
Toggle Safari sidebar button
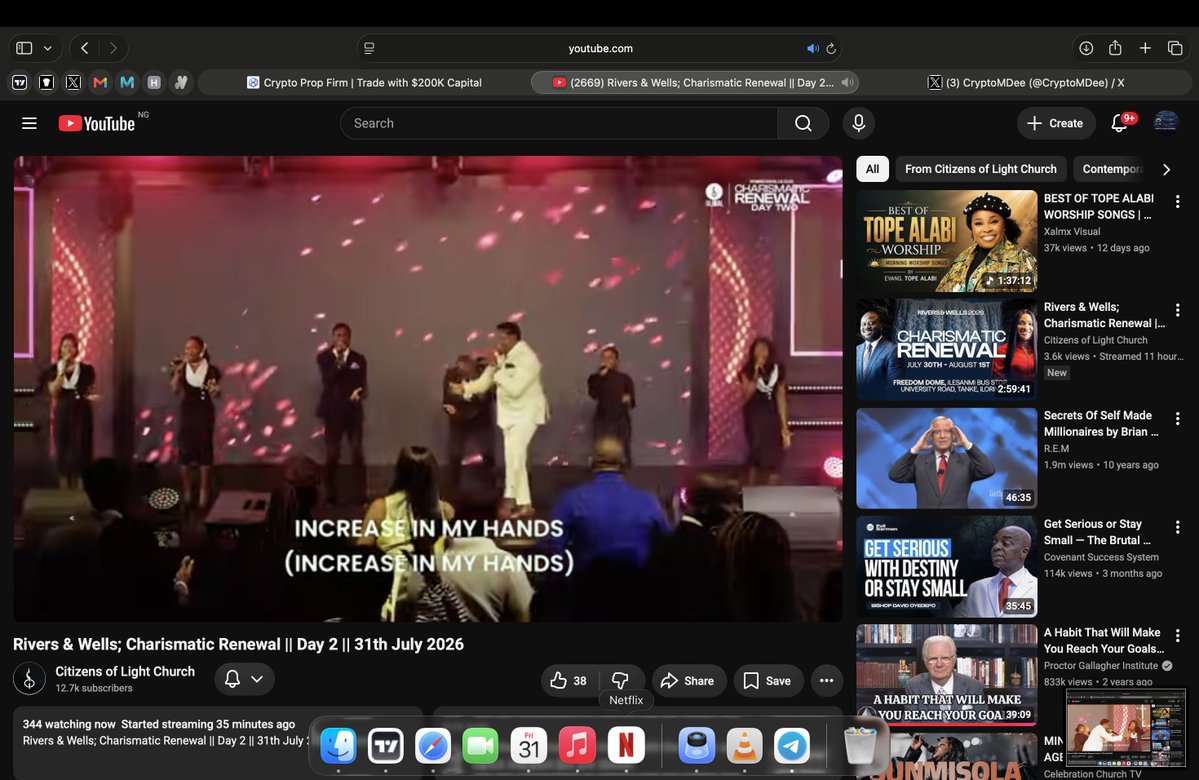tap(24, 48)
